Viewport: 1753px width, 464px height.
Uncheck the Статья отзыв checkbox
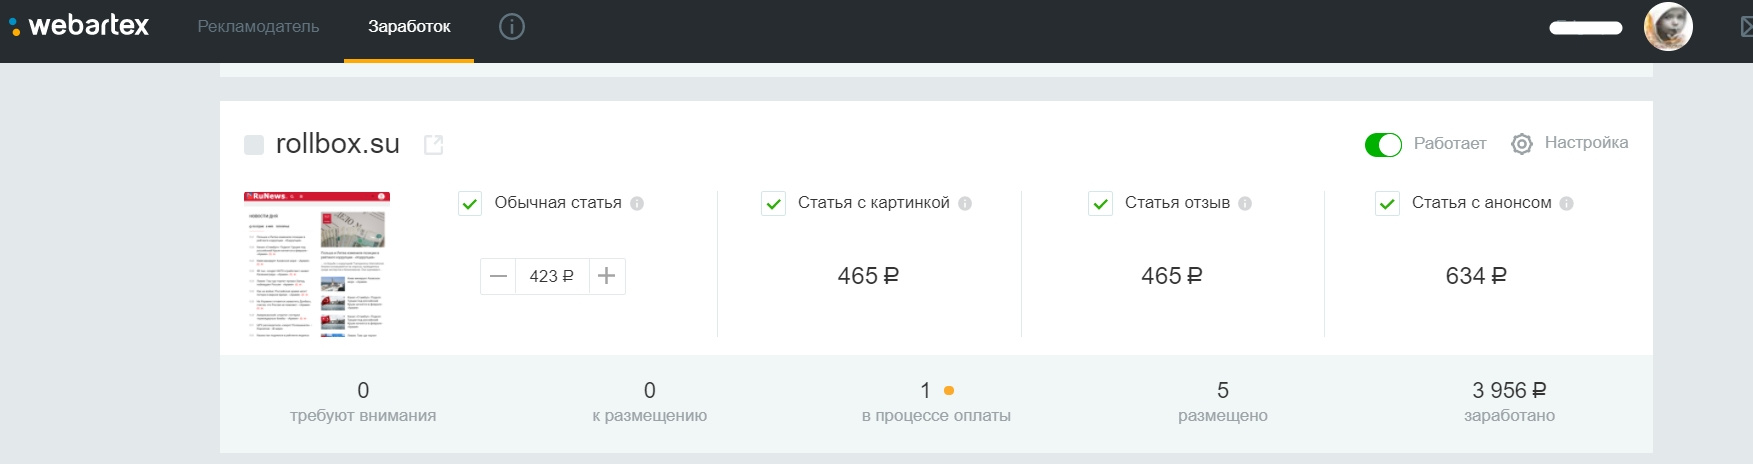(x=1100, y=204)
